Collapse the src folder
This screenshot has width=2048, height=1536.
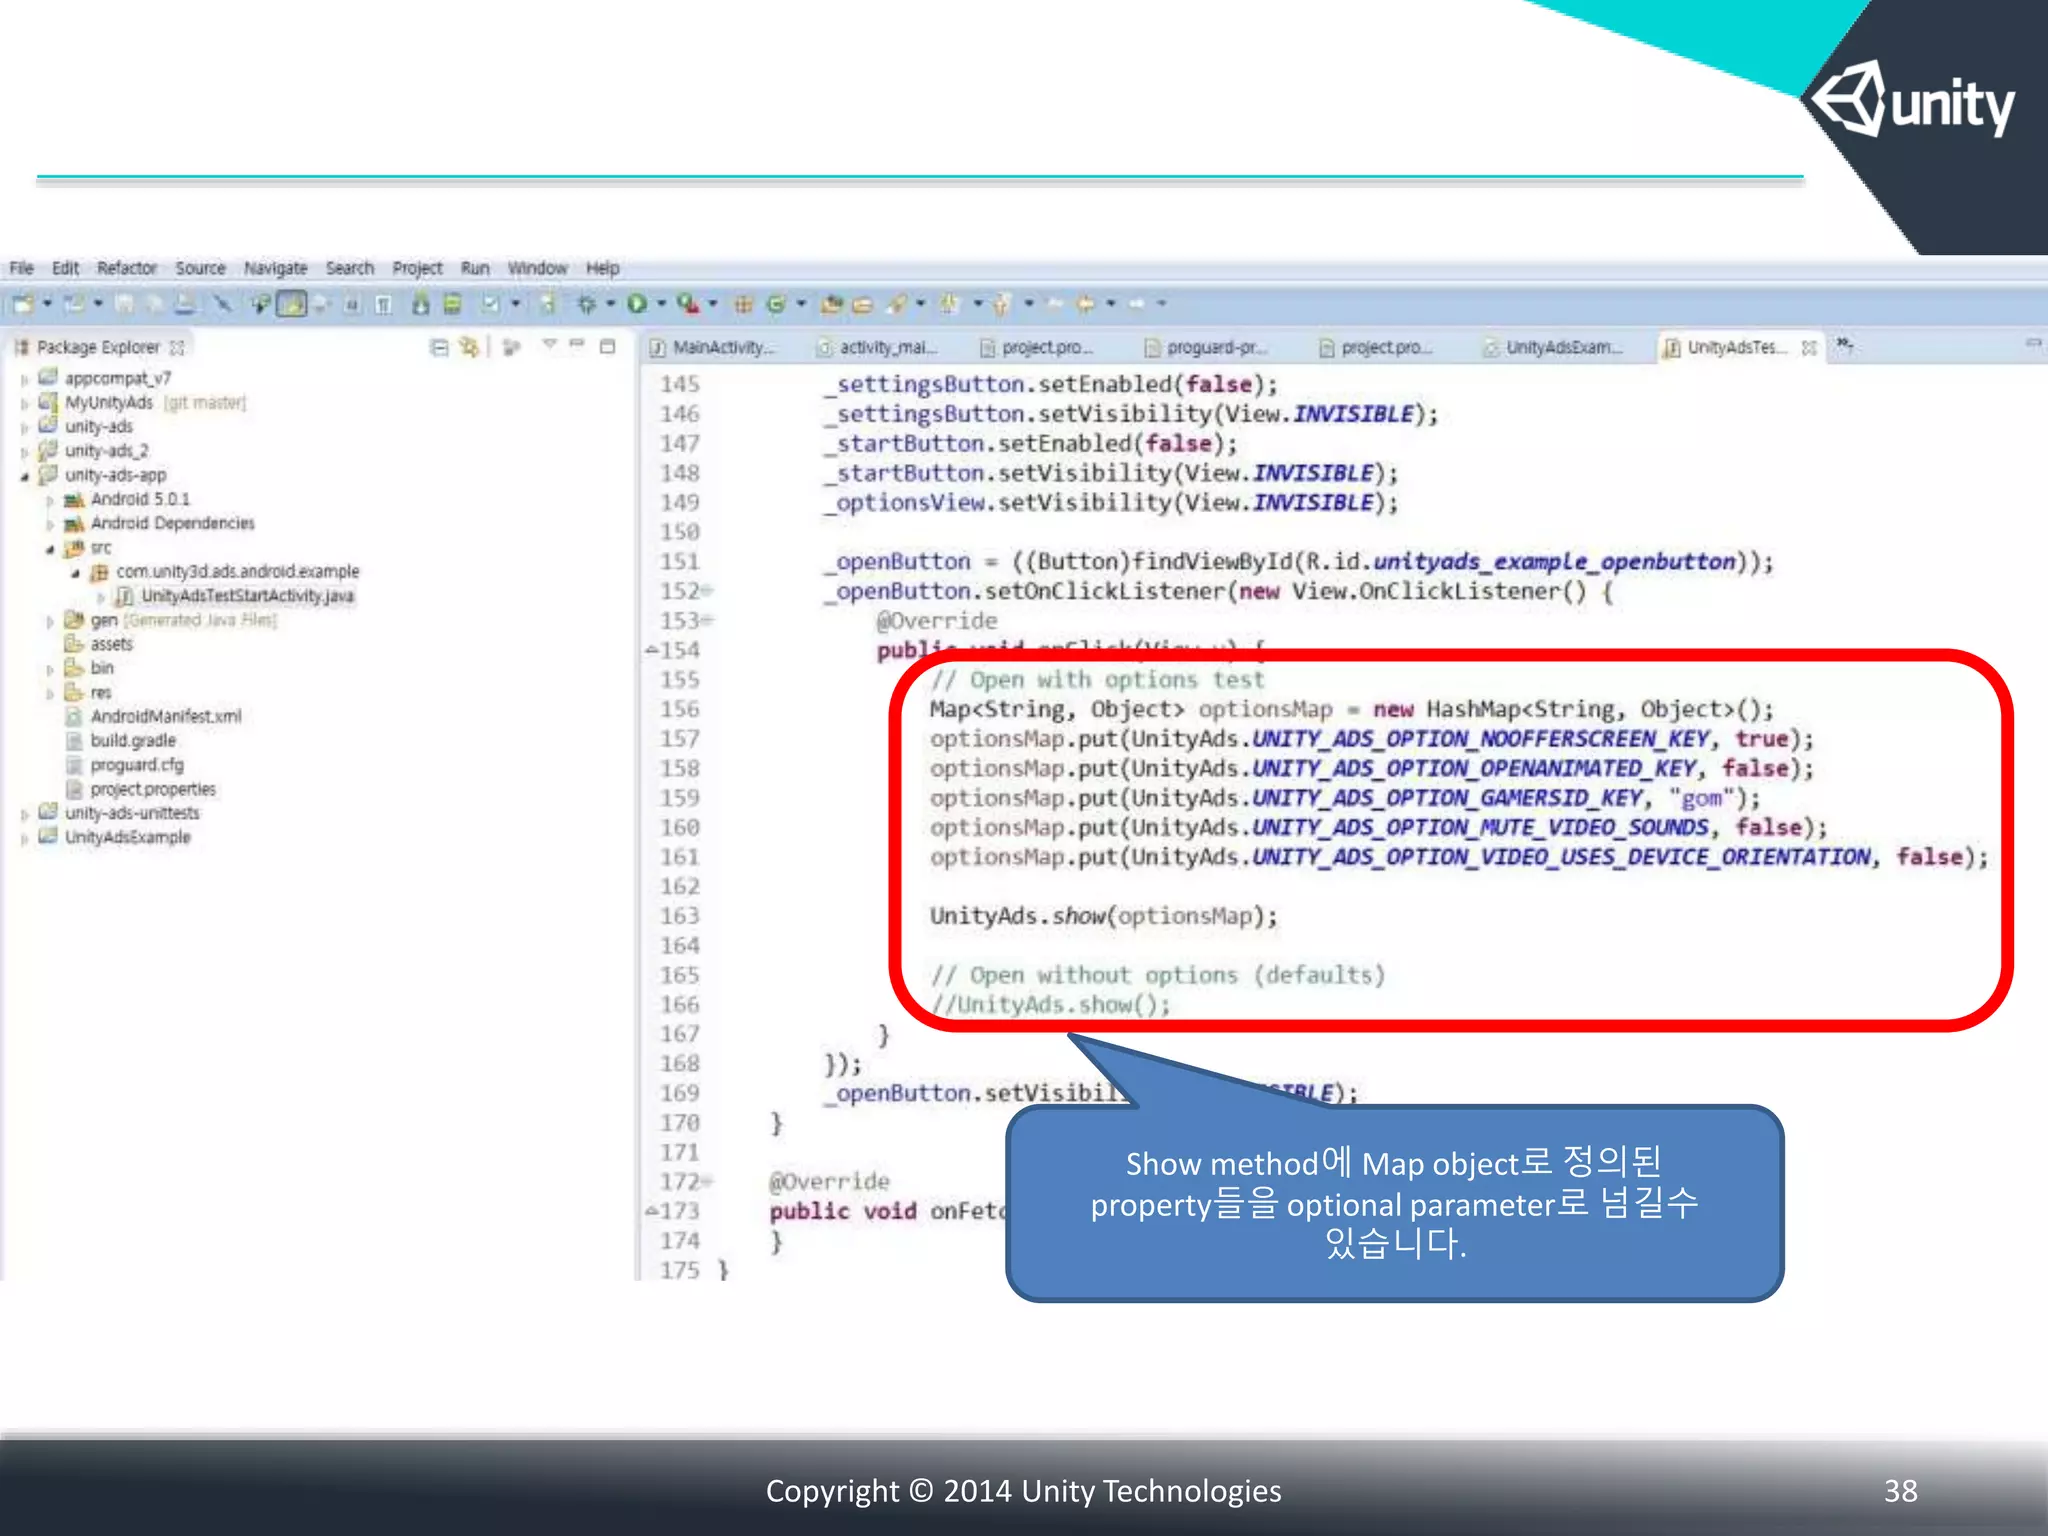tap(50, 548)
